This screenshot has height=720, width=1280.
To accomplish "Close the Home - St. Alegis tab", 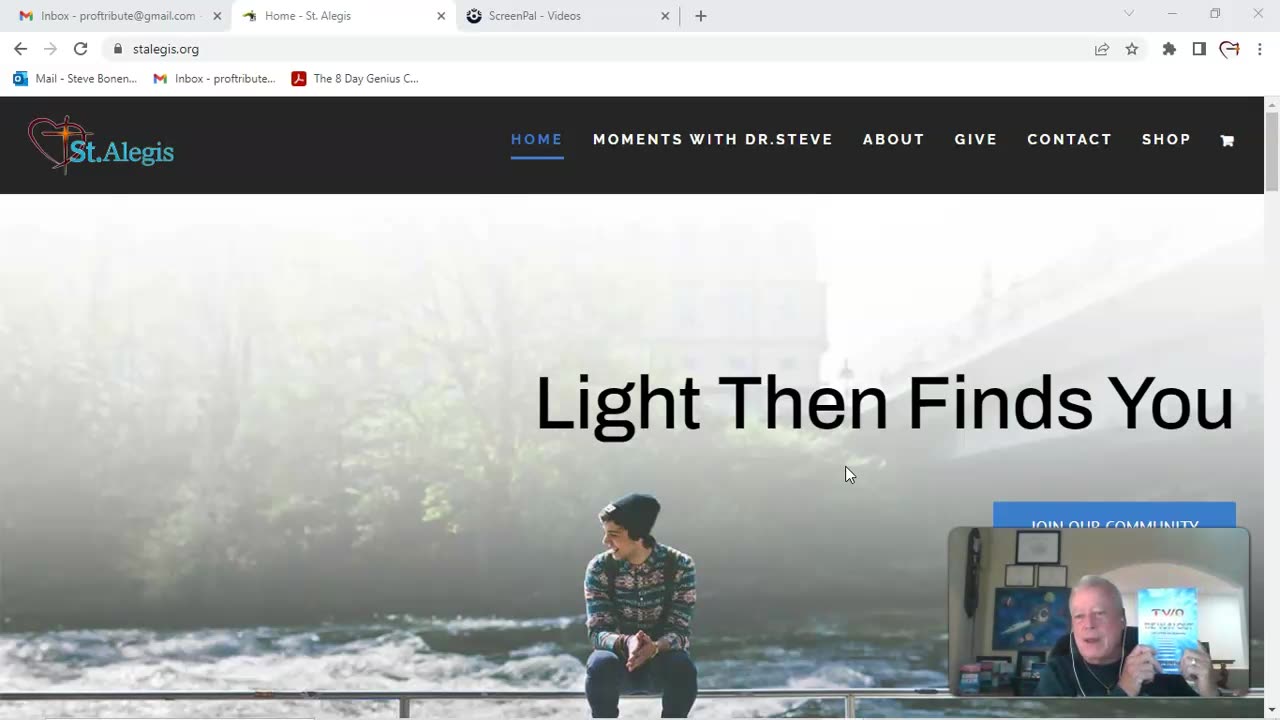I will (441, 16).
